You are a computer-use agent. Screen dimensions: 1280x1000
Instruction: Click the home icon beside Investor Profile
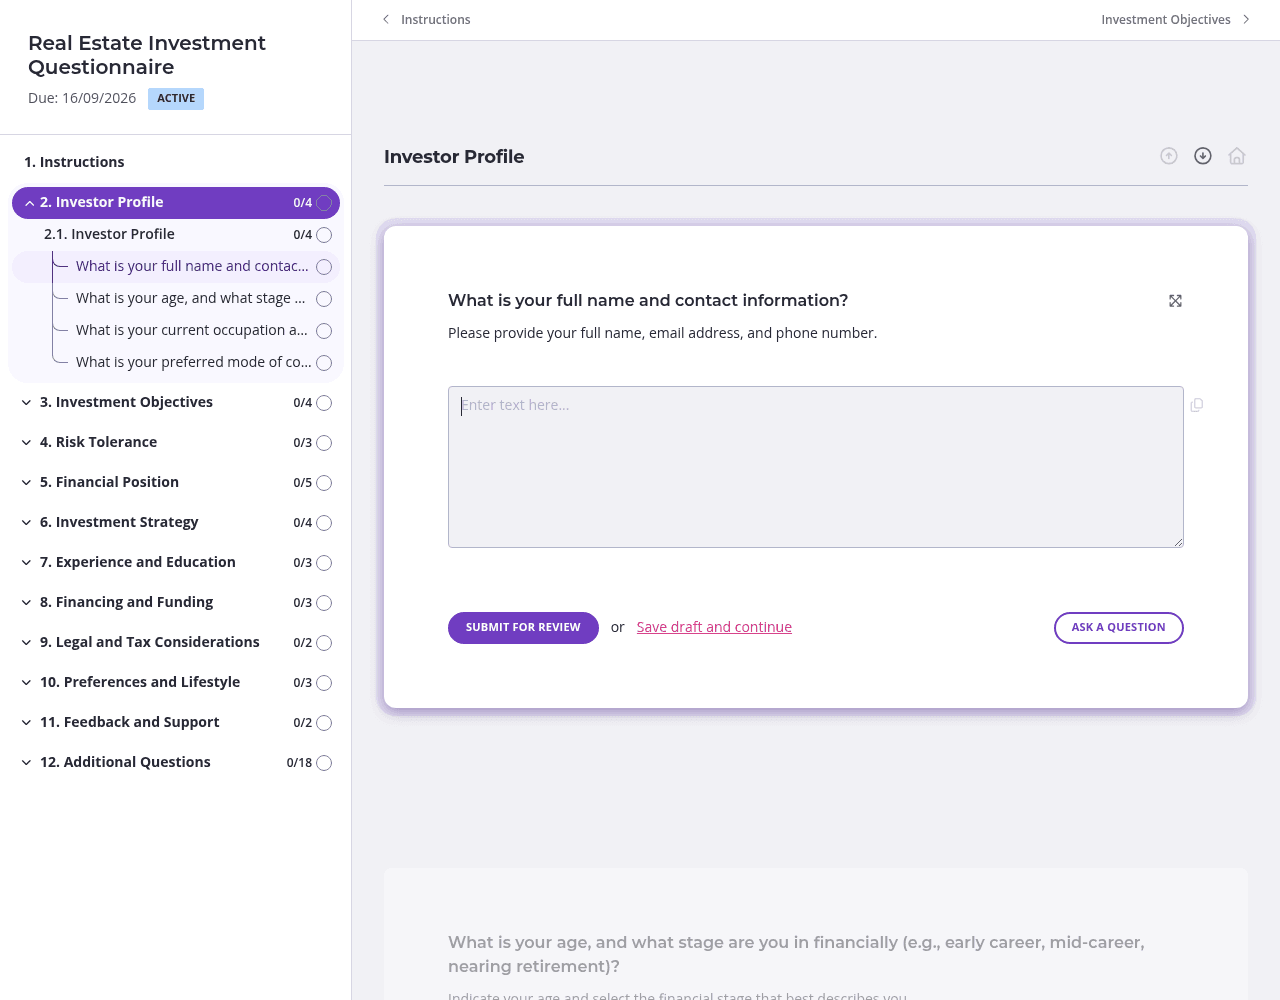pyautogui.click(x=1237, y=156)
